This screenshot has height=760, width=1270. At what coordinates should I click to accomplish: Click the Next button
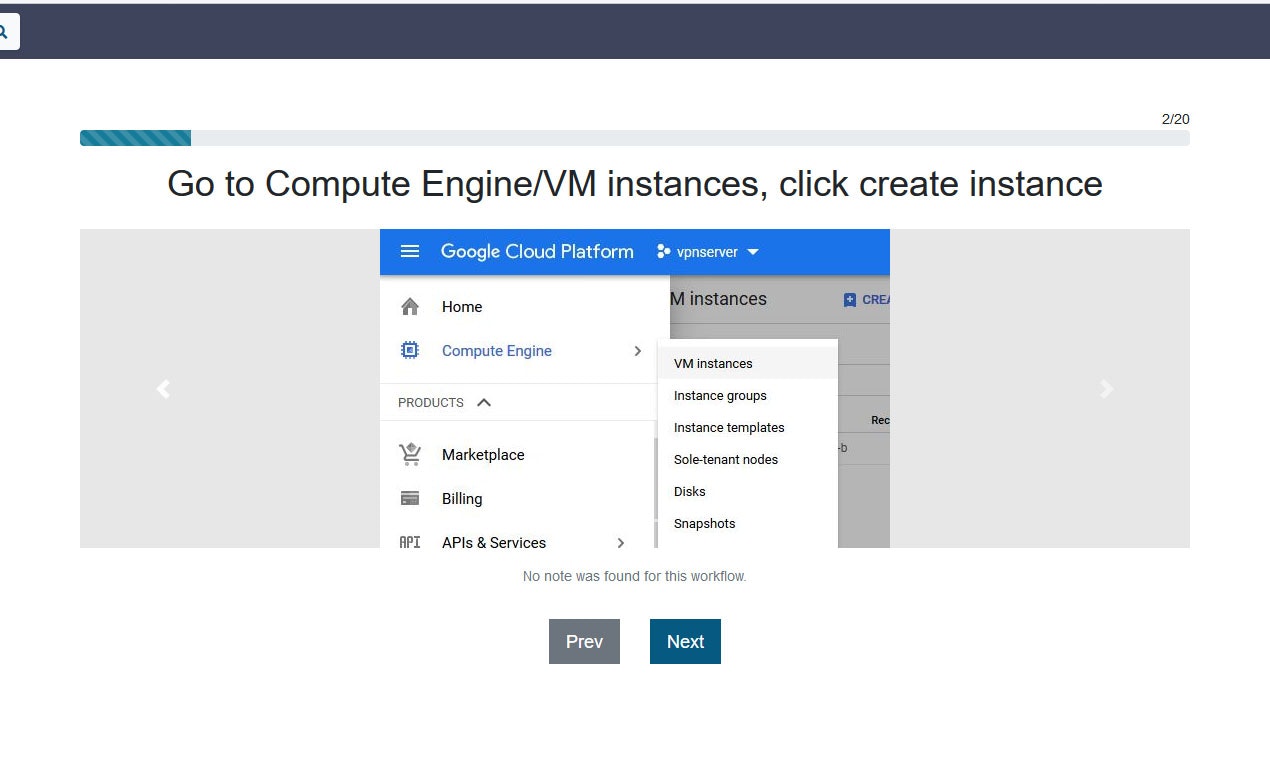685,641
